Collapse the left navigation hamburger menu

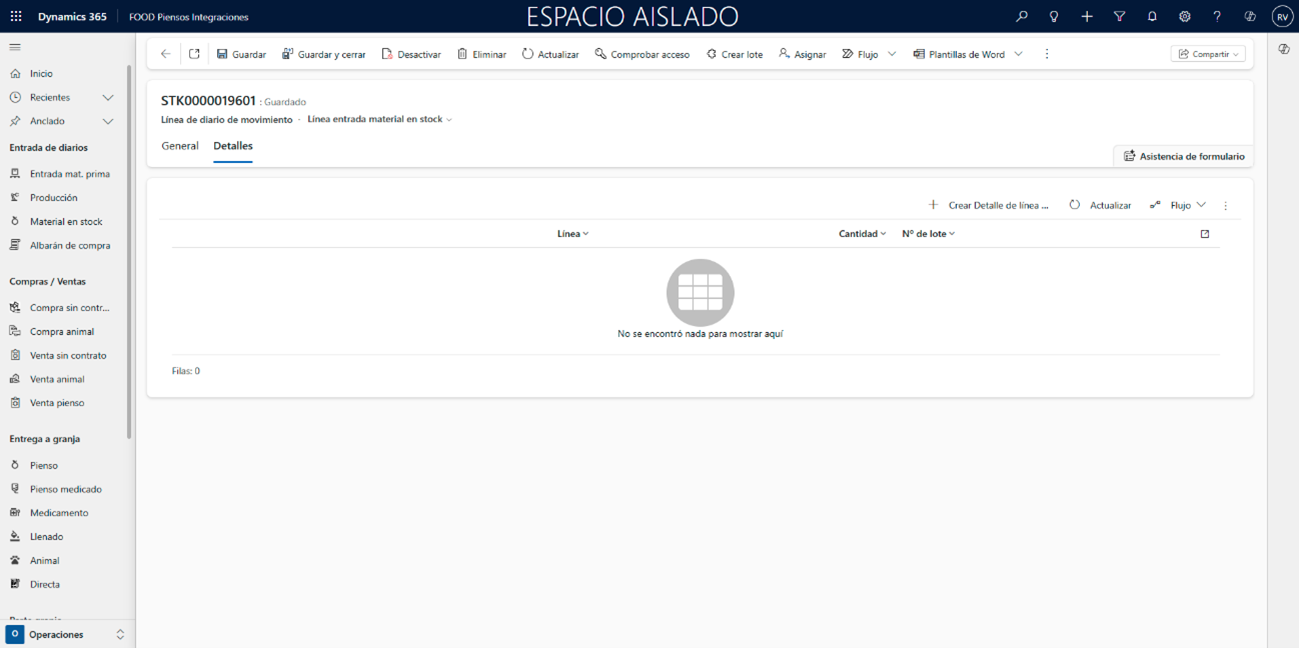15,47
